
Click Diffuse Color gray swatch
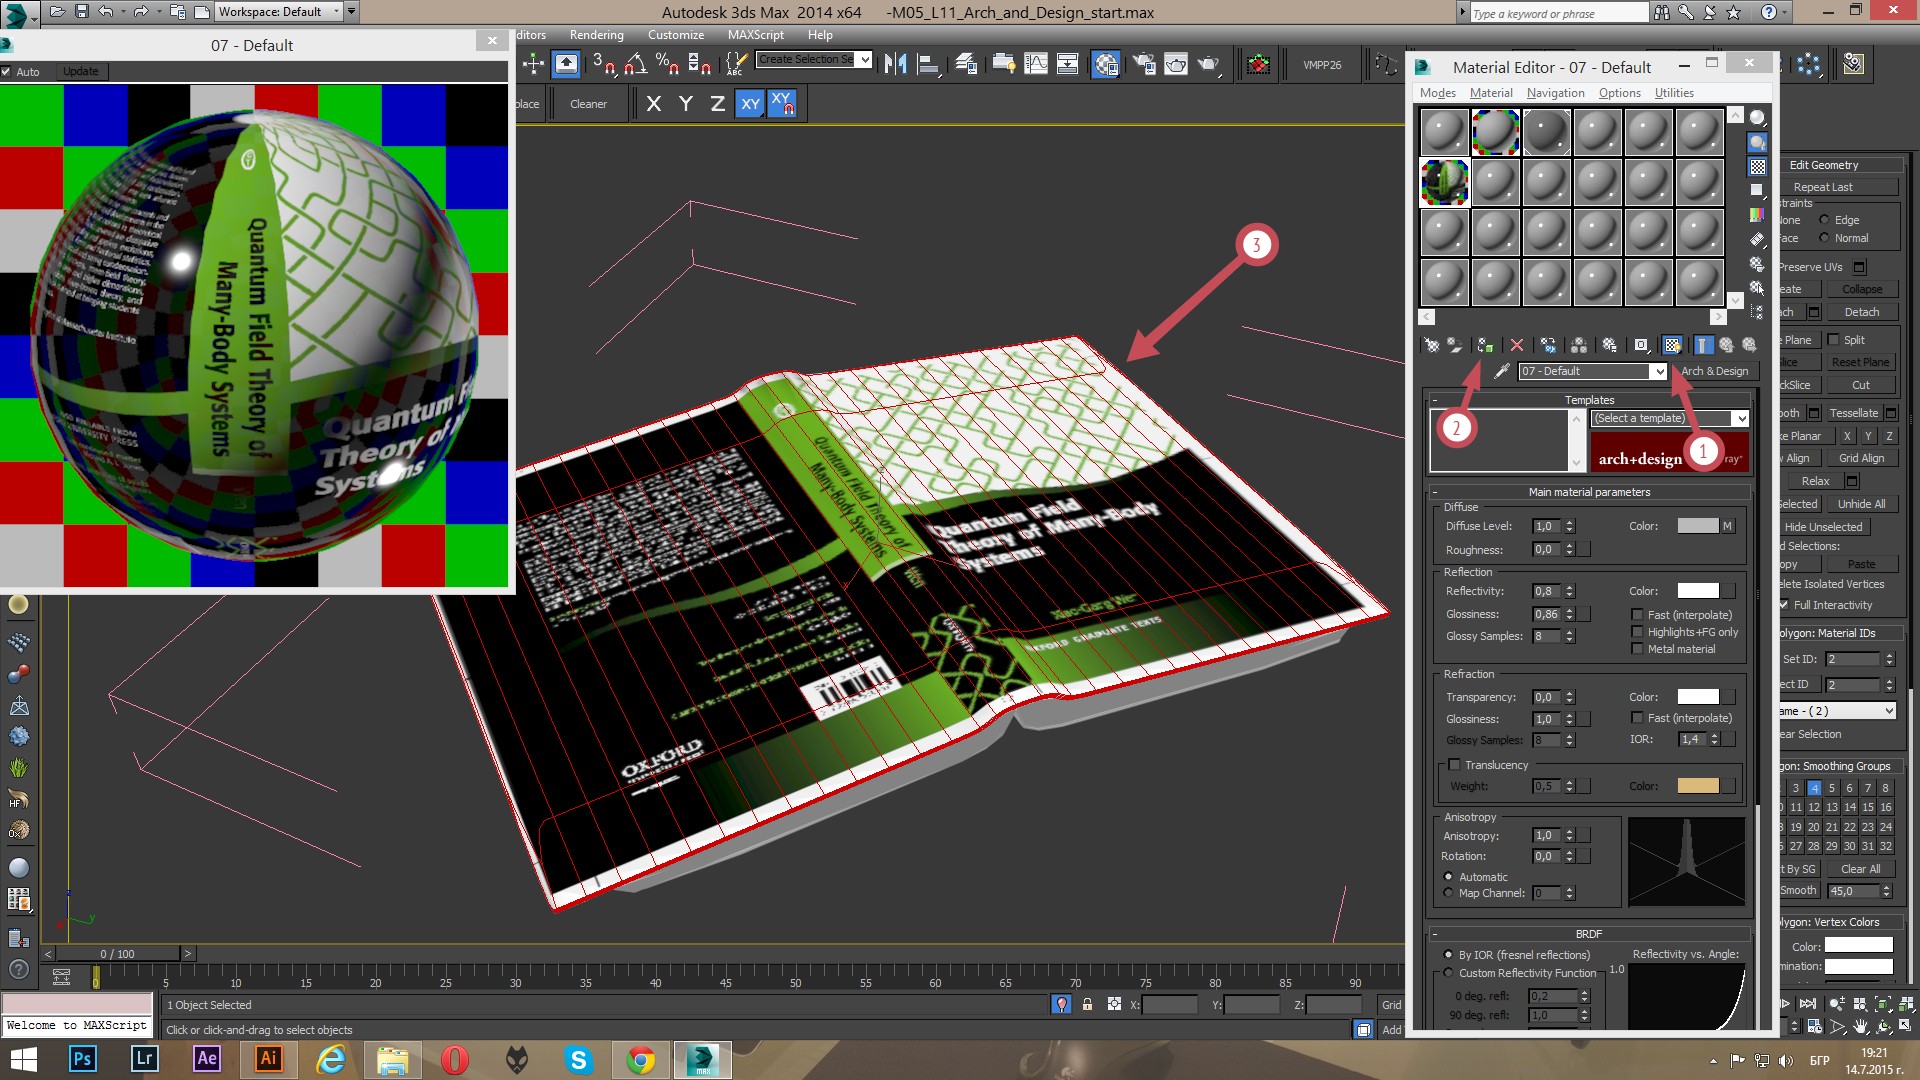[x=1697, y=526]
